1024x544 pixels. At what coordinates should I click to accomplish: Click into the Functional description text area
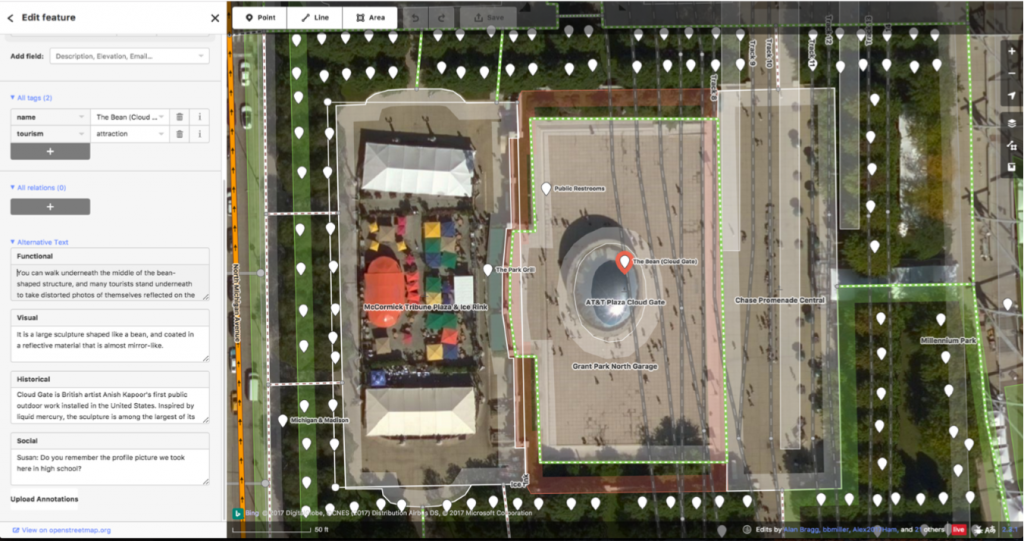click(110, 283)
